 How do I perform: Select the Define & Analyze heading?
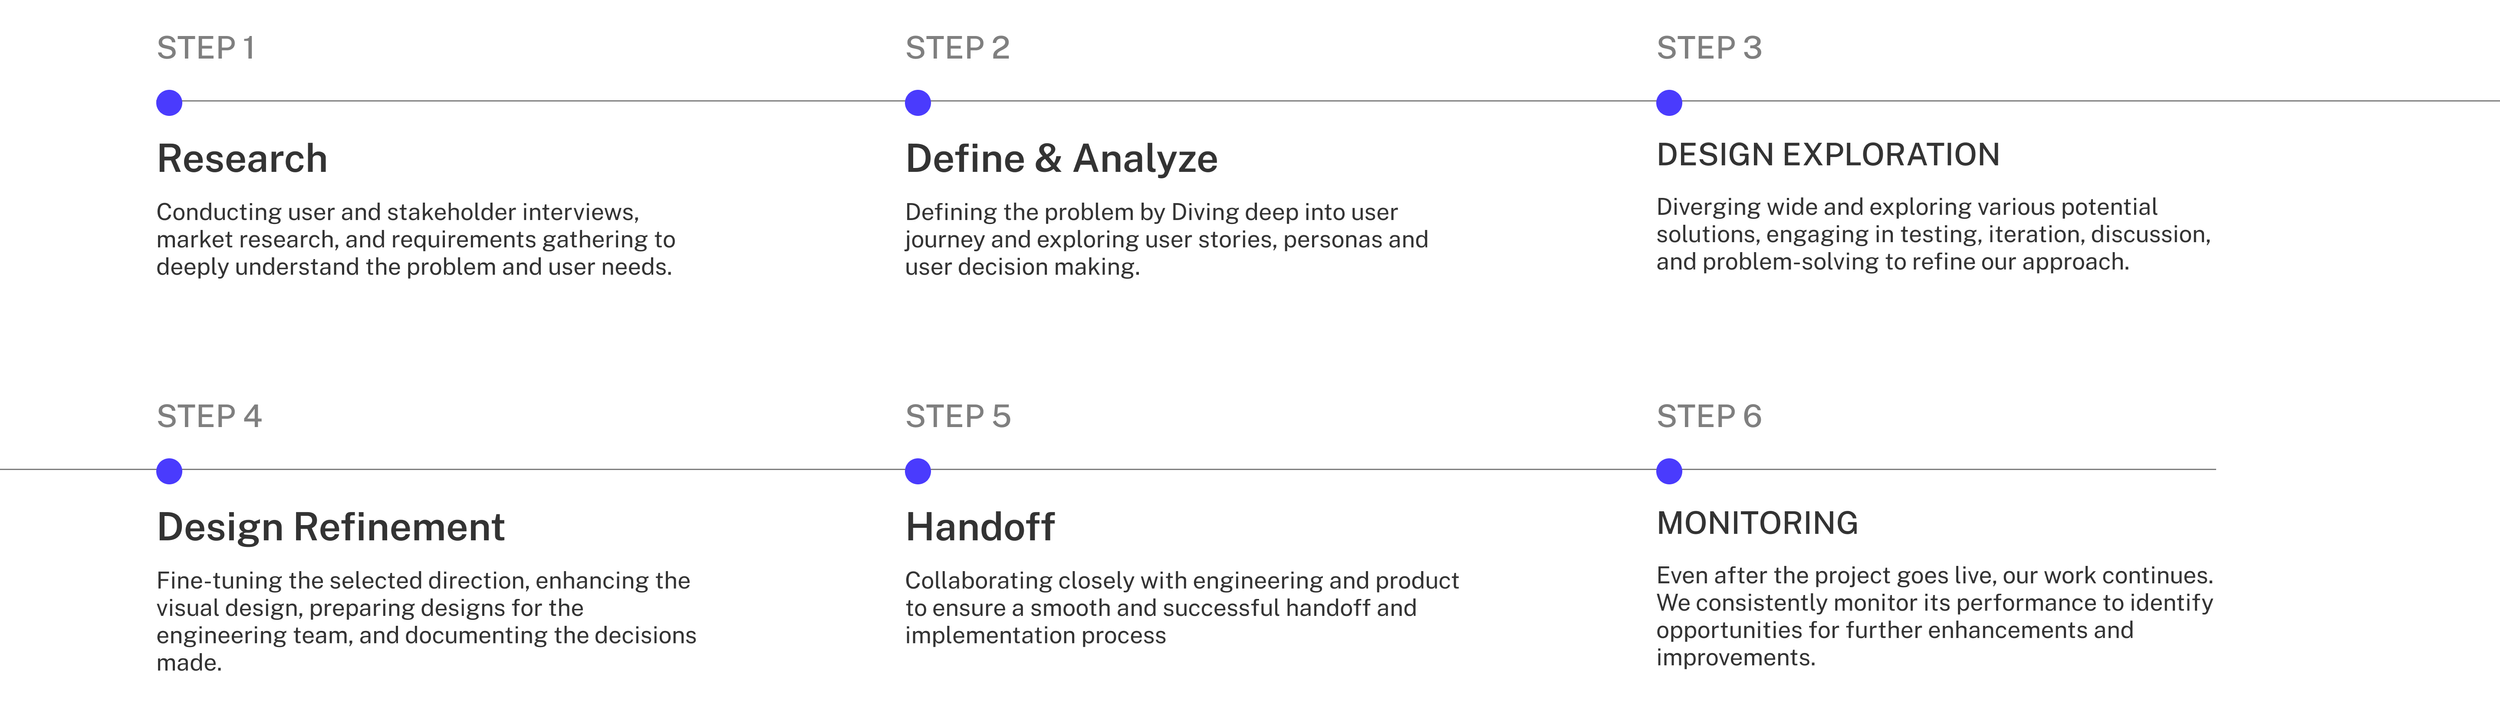[x=1061, y=160]
